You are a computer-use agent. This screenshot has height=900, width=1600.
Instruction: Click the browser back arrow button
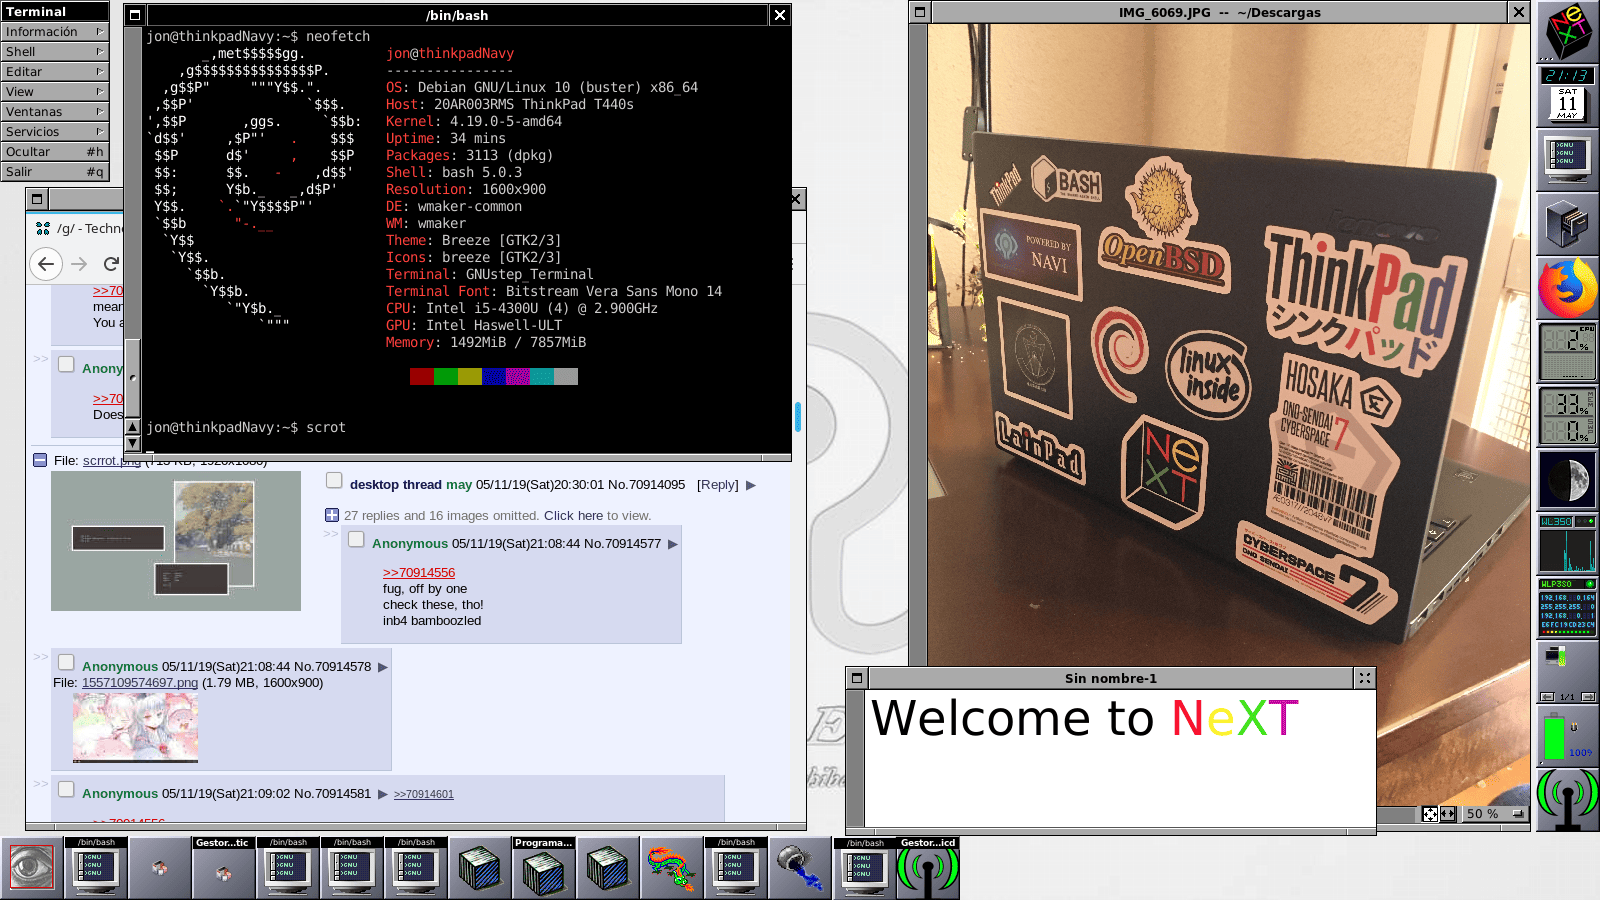[46, 264]
